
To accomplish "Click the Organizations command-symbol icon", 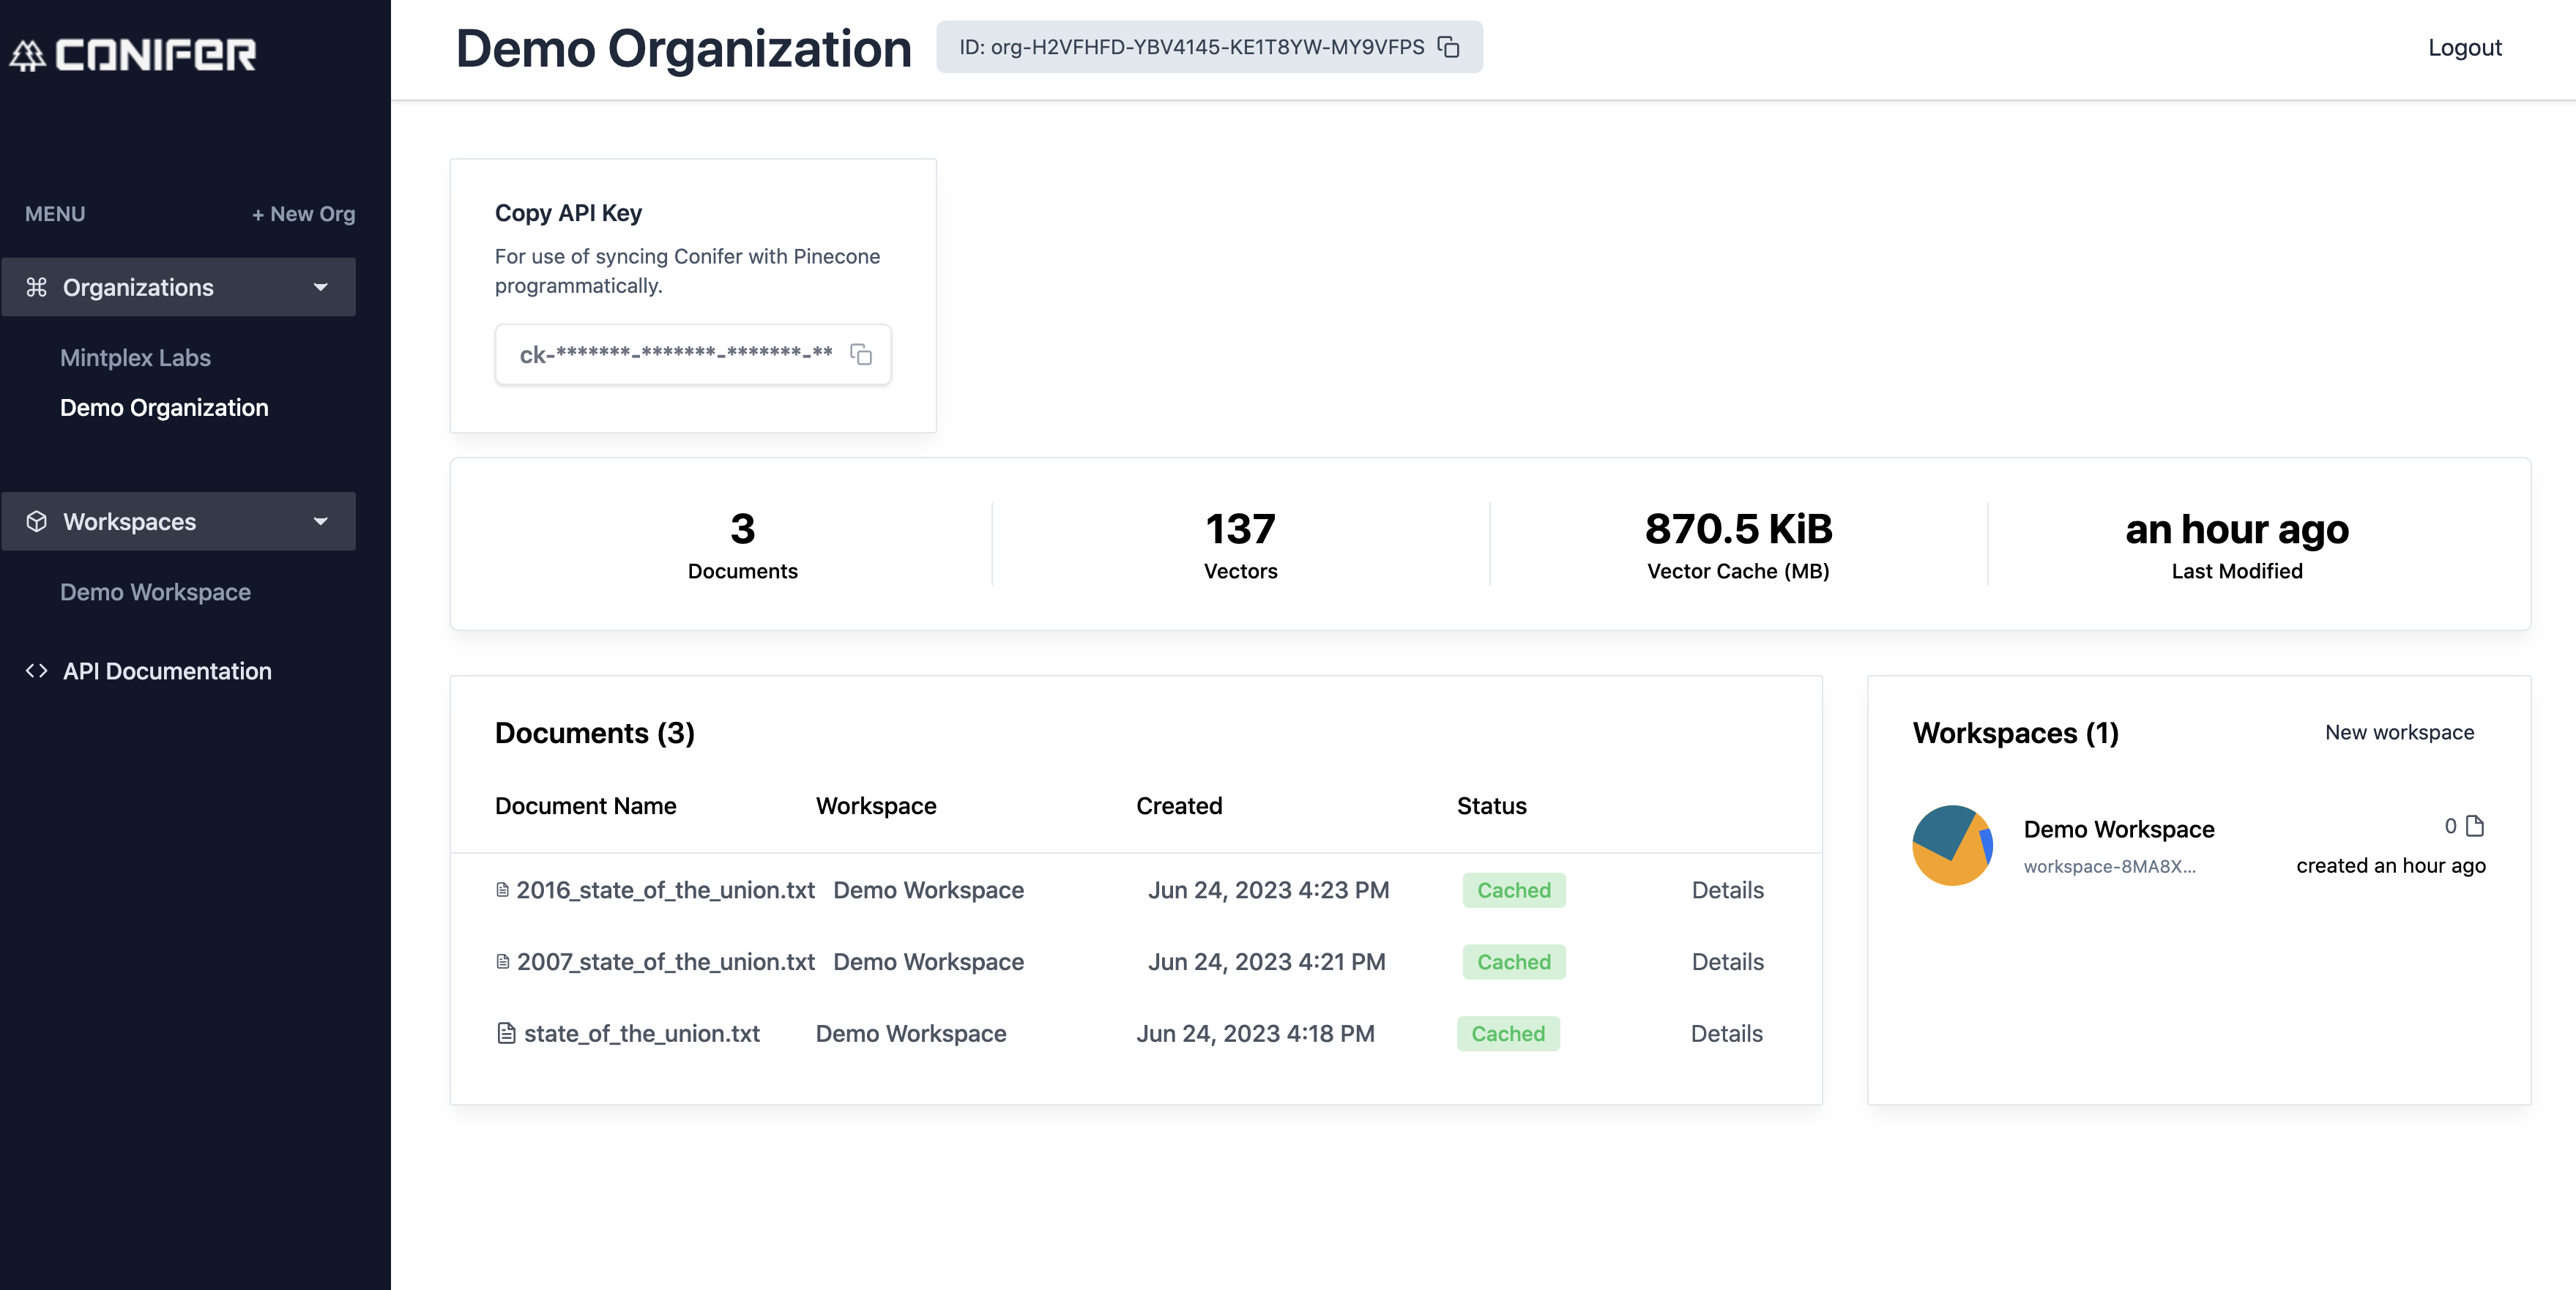I will pos(37,287).
